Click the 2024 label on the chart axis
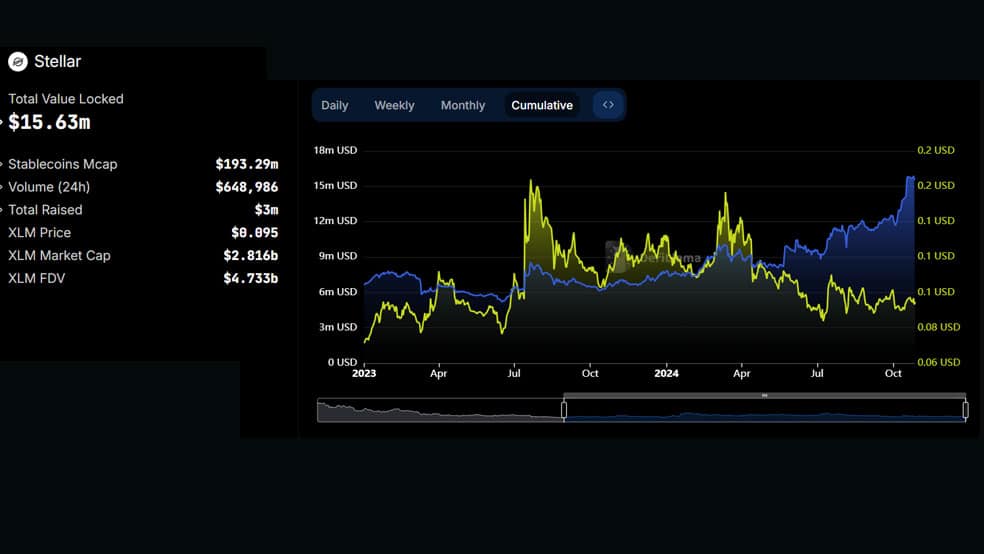 coord(666,373)
